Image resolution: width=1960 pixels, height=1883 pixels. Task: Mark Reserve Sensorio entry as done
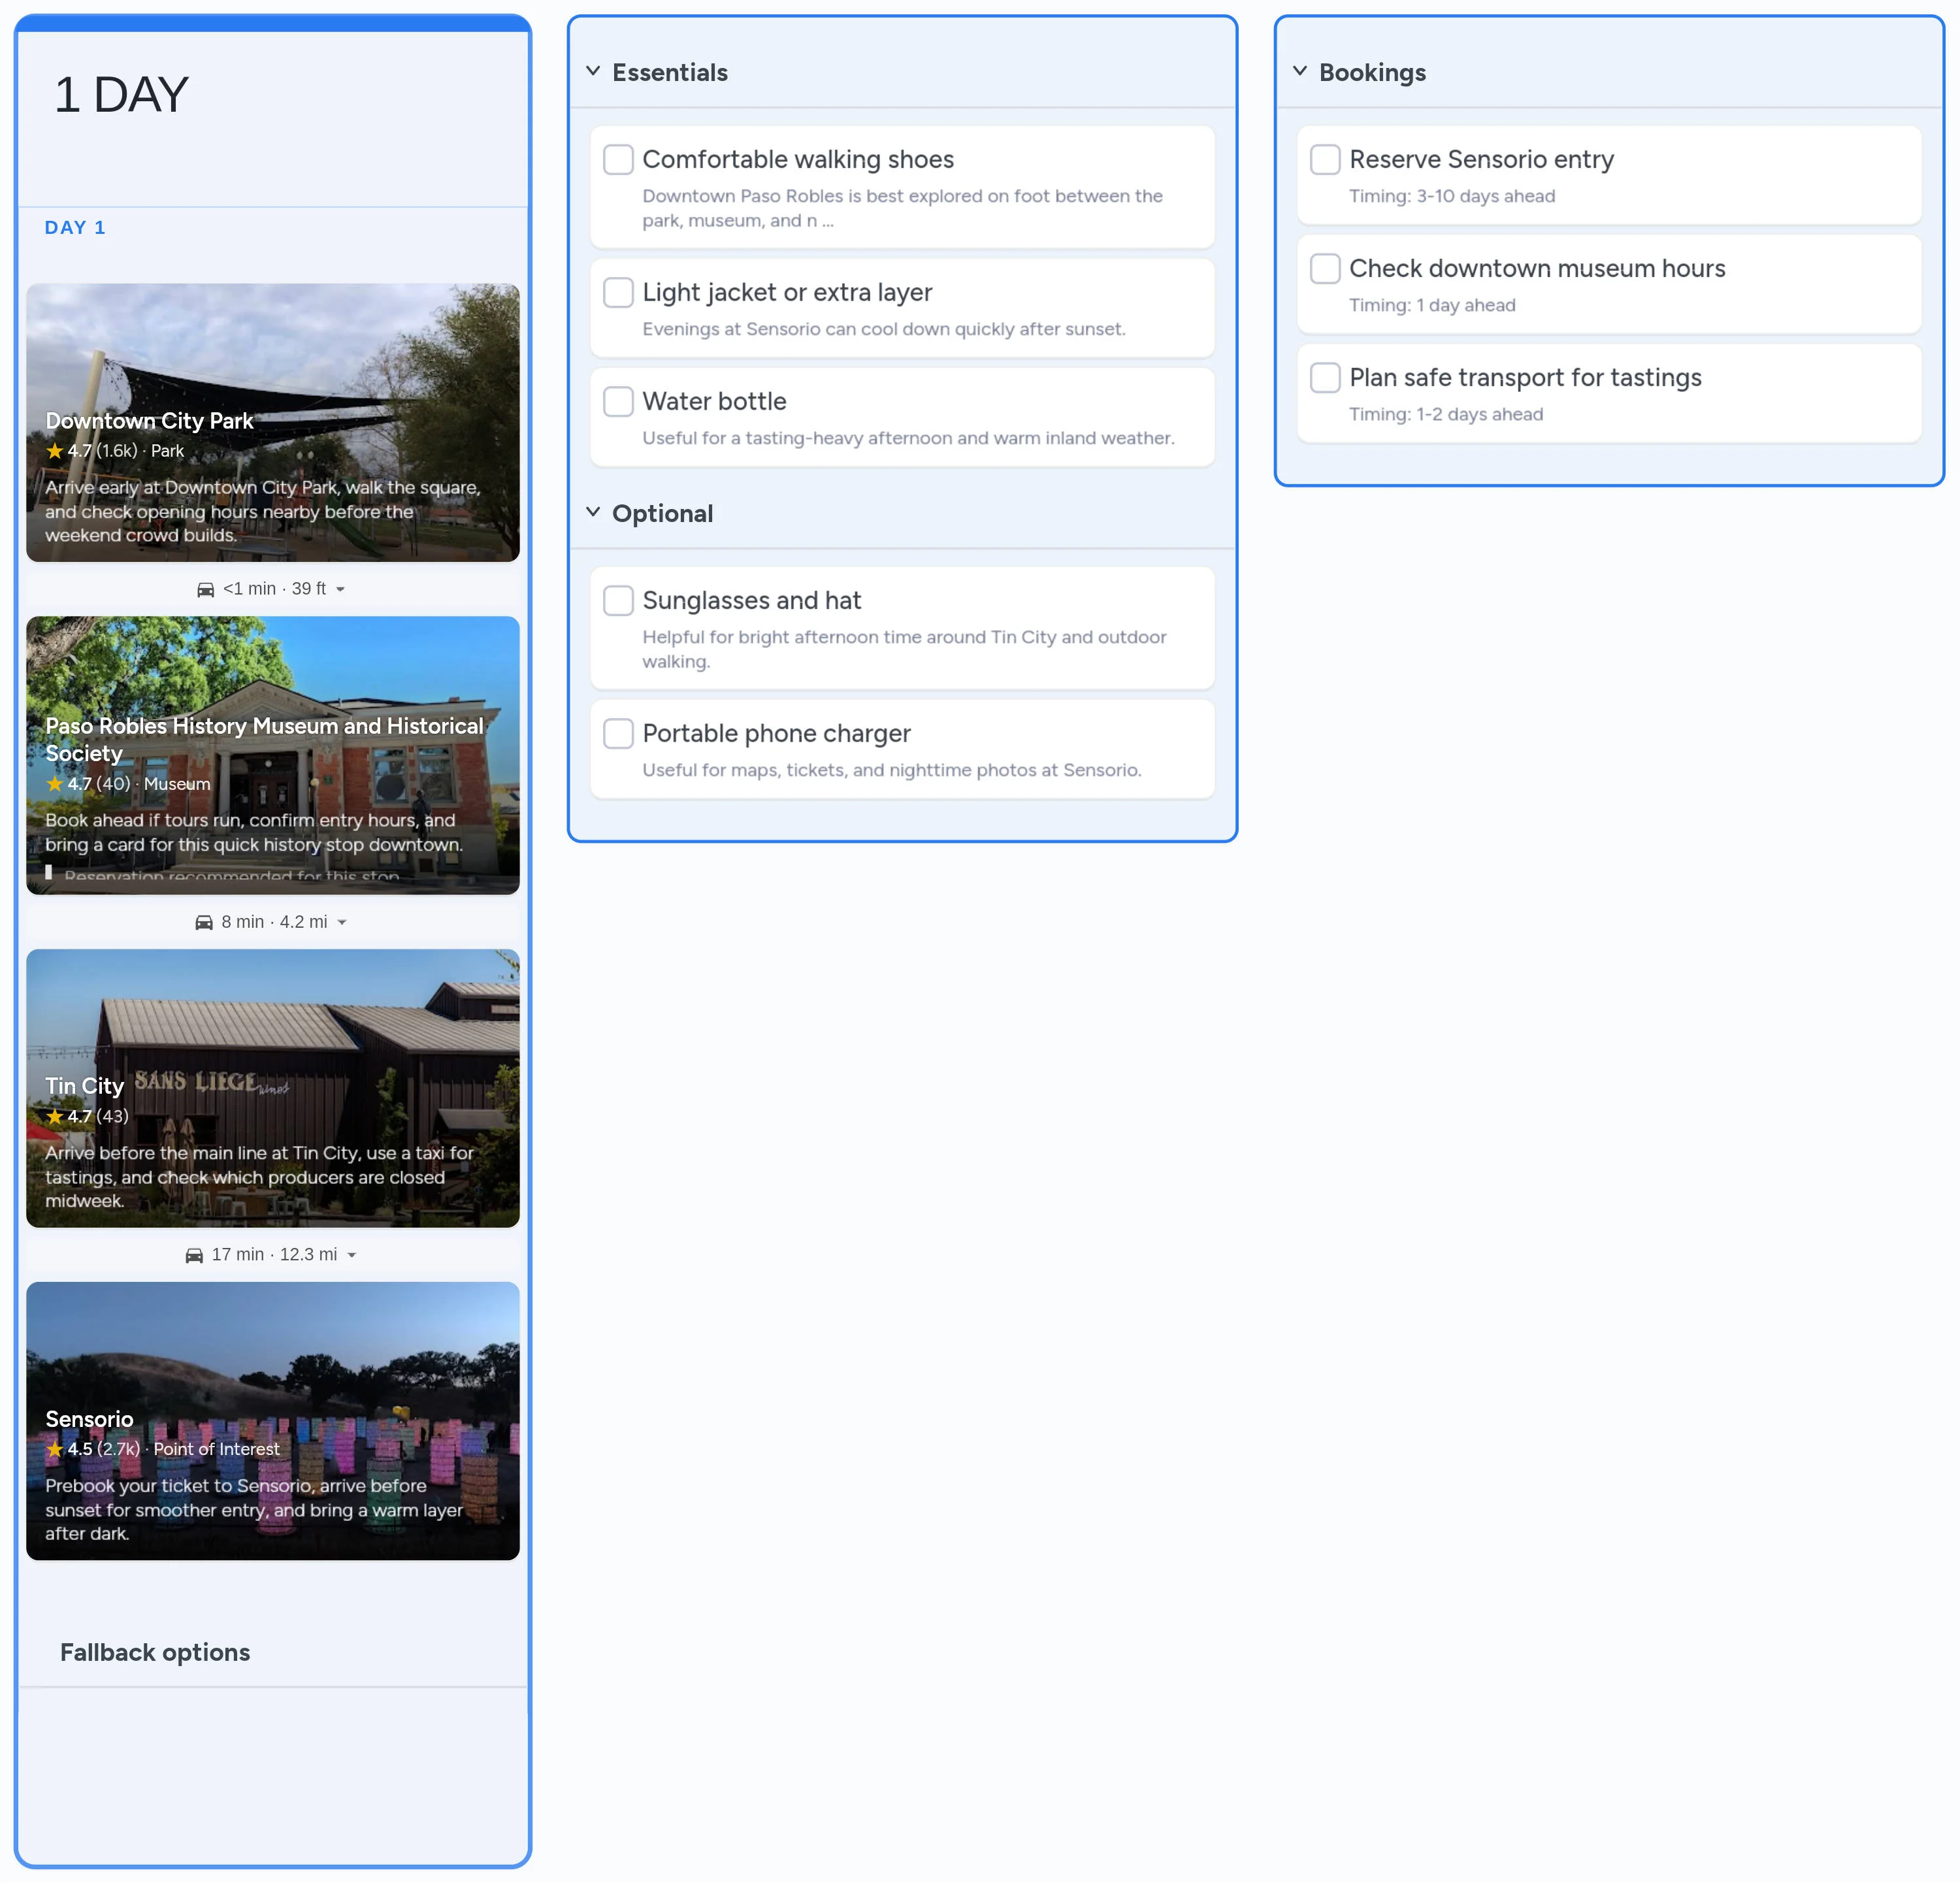pos(1325,159)
